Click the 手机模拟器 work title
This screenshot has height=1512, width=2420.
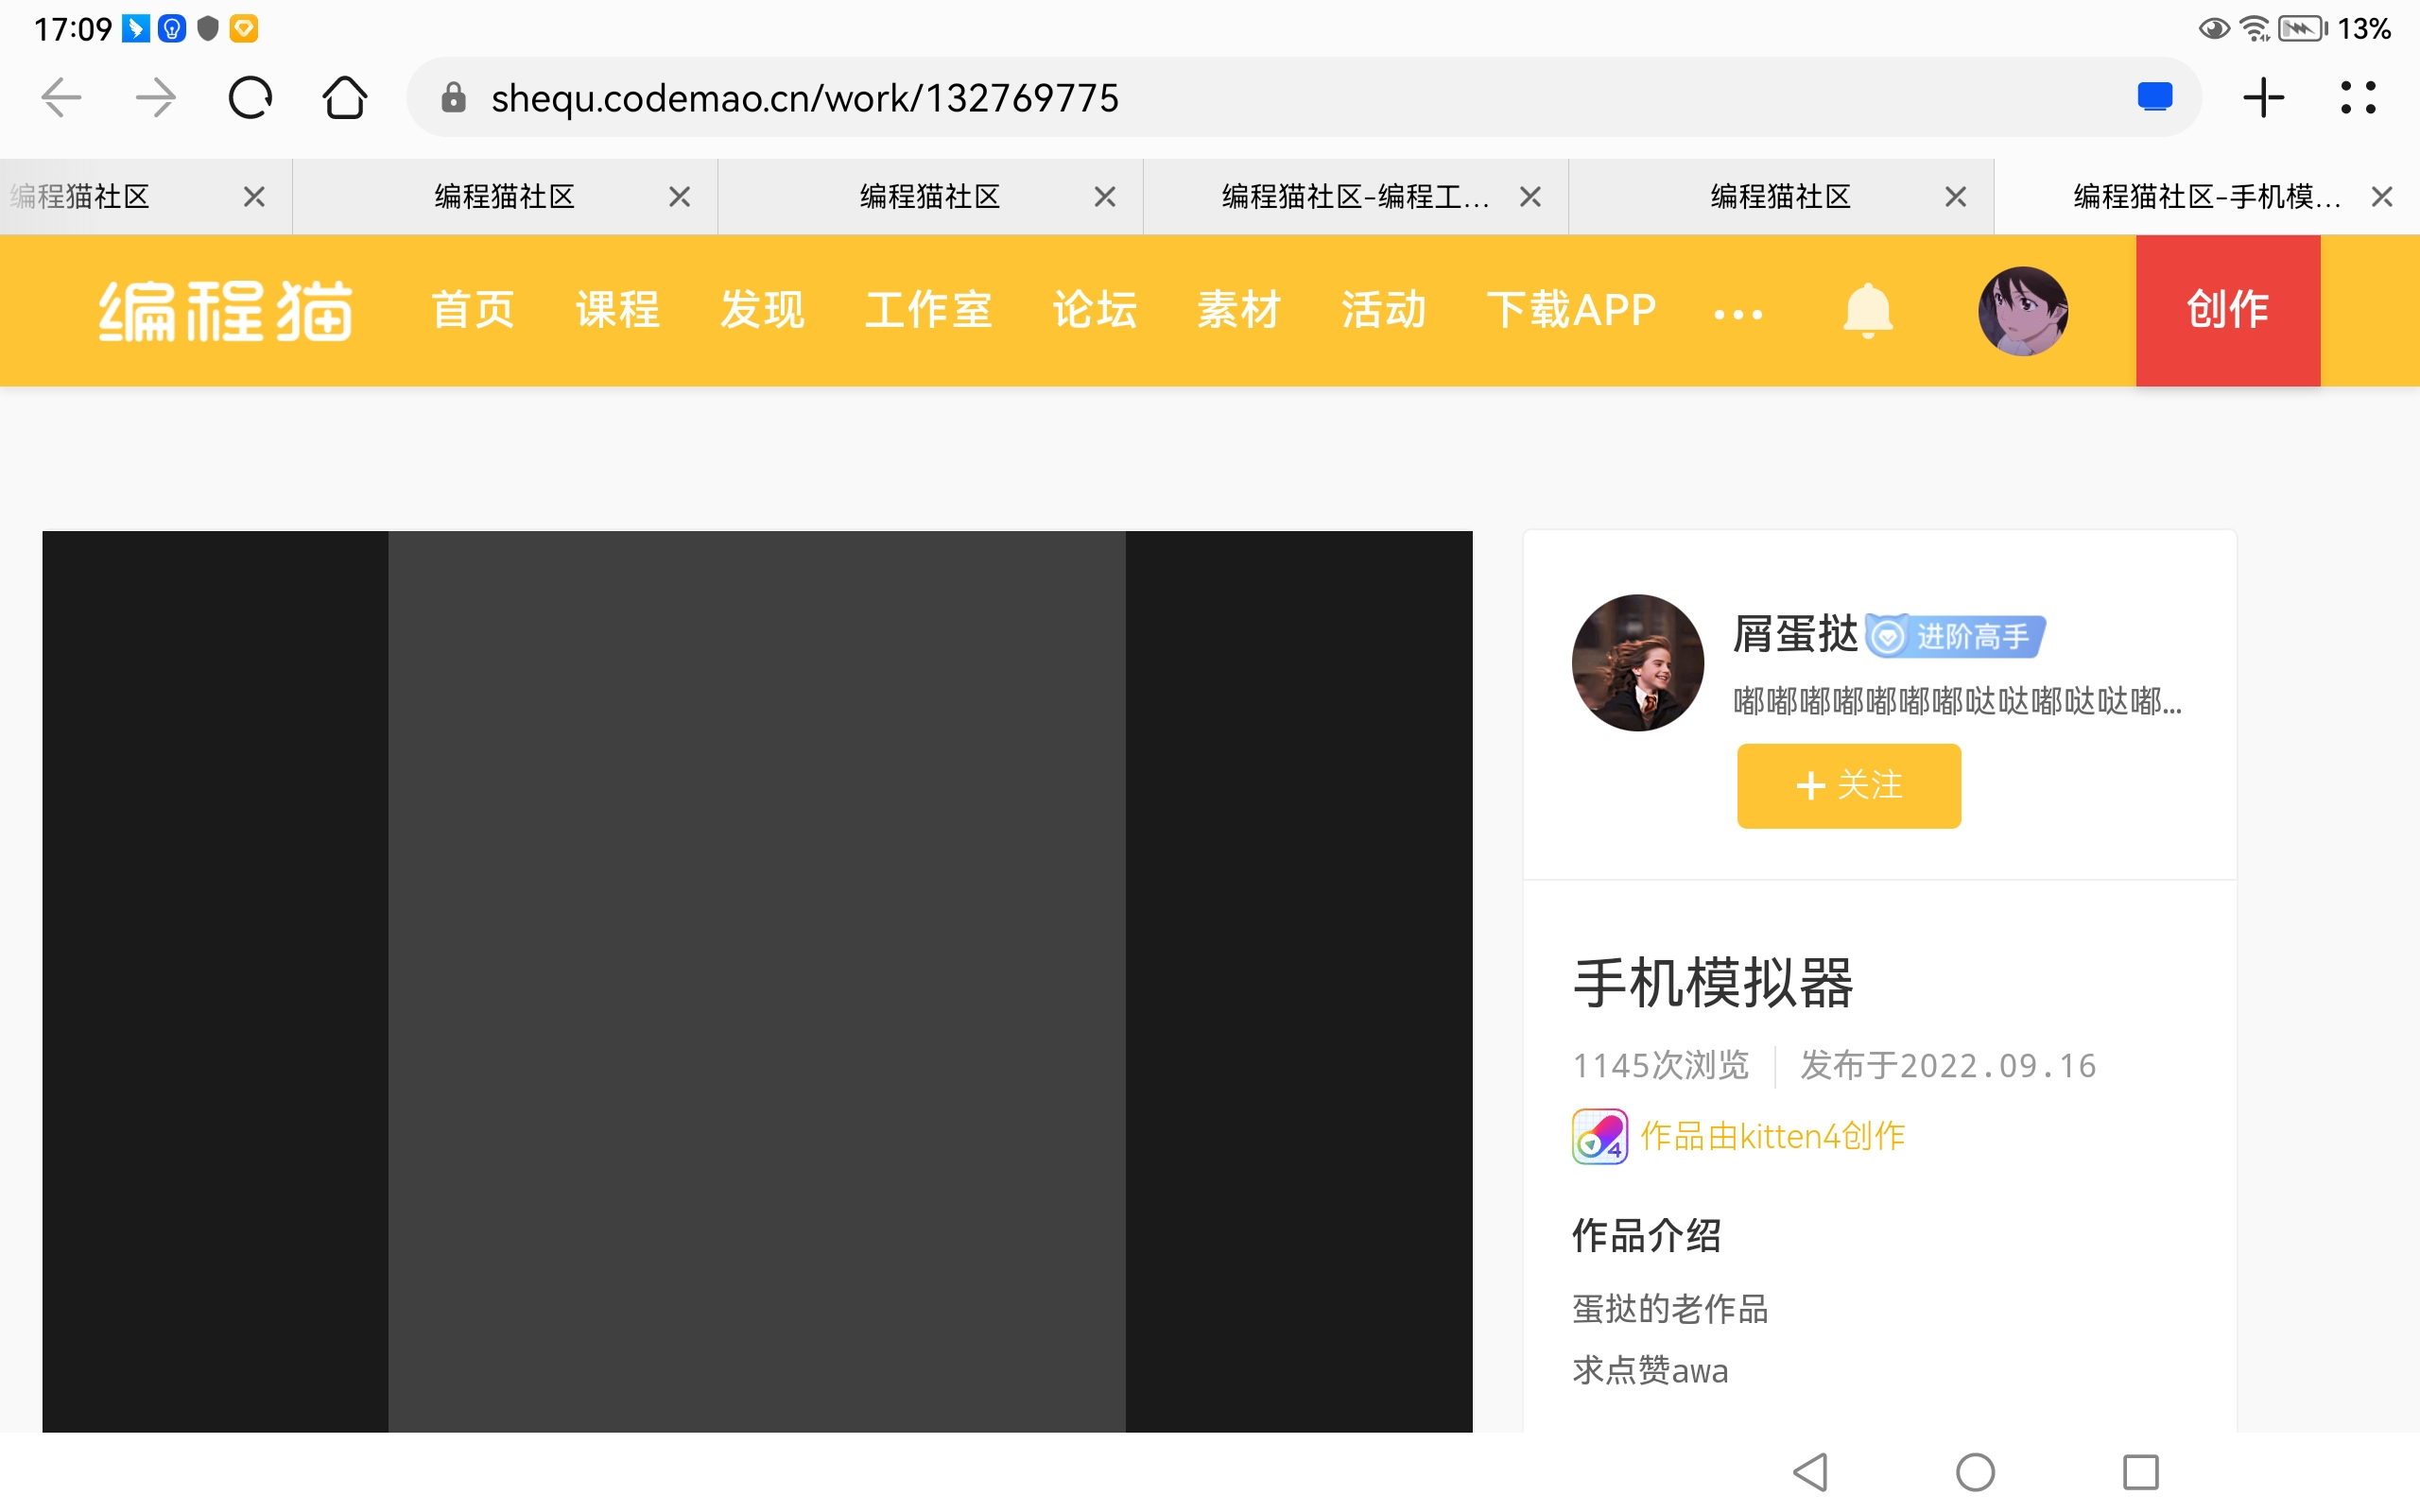[x=1713, y=982]
